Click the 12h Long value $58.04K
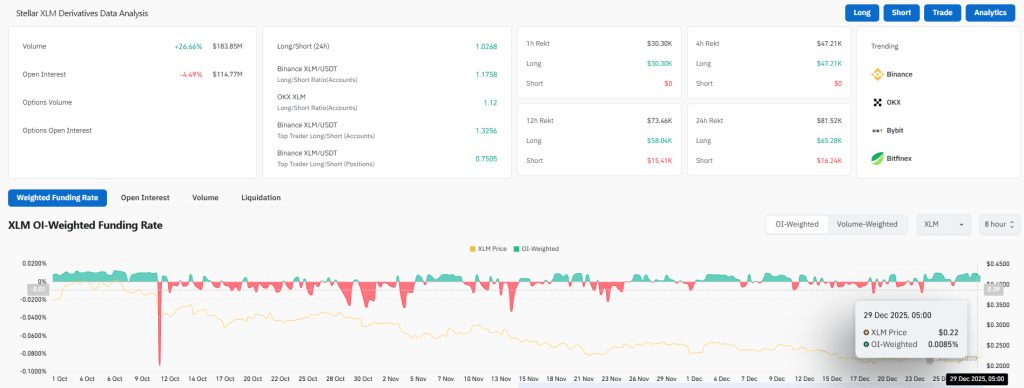The height and width of the screenshot is (388, 1024). (659, 141)
